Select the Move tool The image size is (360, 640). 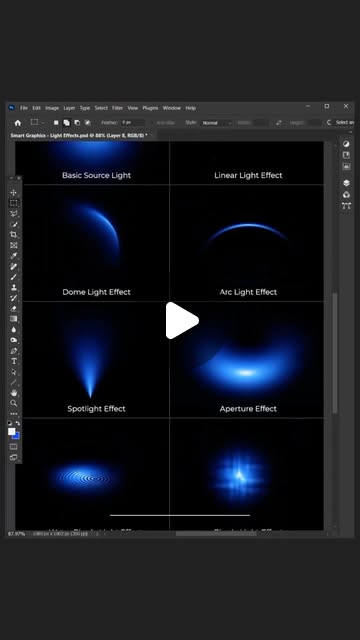(14, 193)
